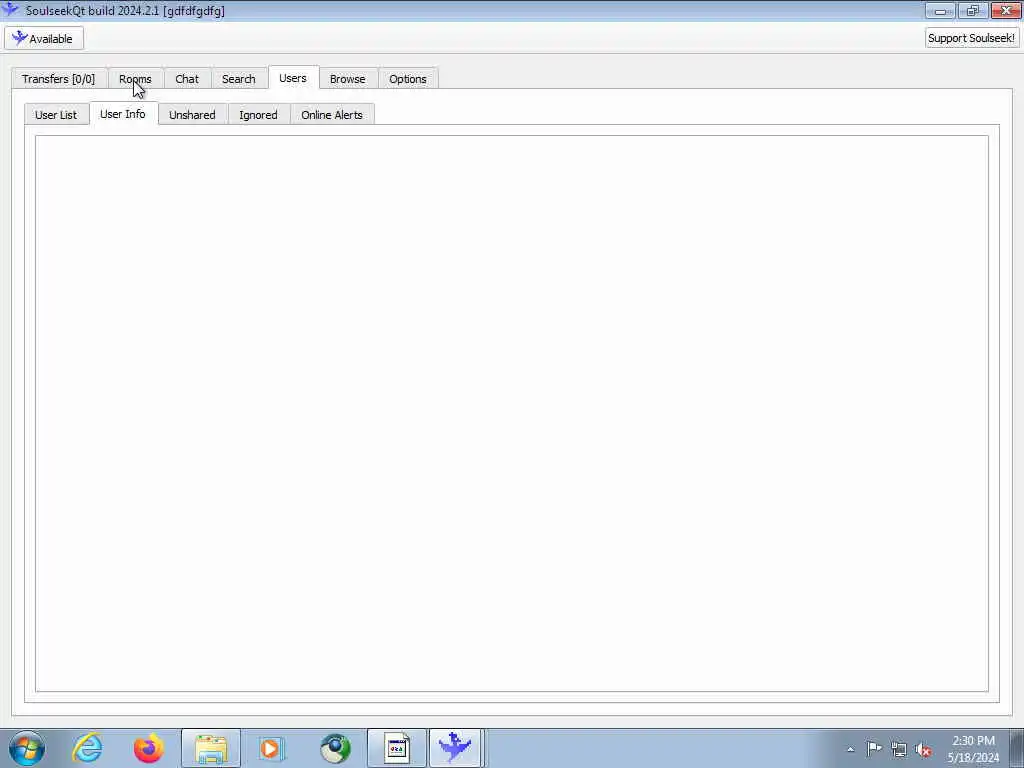The image size is (1024, 768).
Task: Click the Support Soulseek! button
Action: point(971,38)
